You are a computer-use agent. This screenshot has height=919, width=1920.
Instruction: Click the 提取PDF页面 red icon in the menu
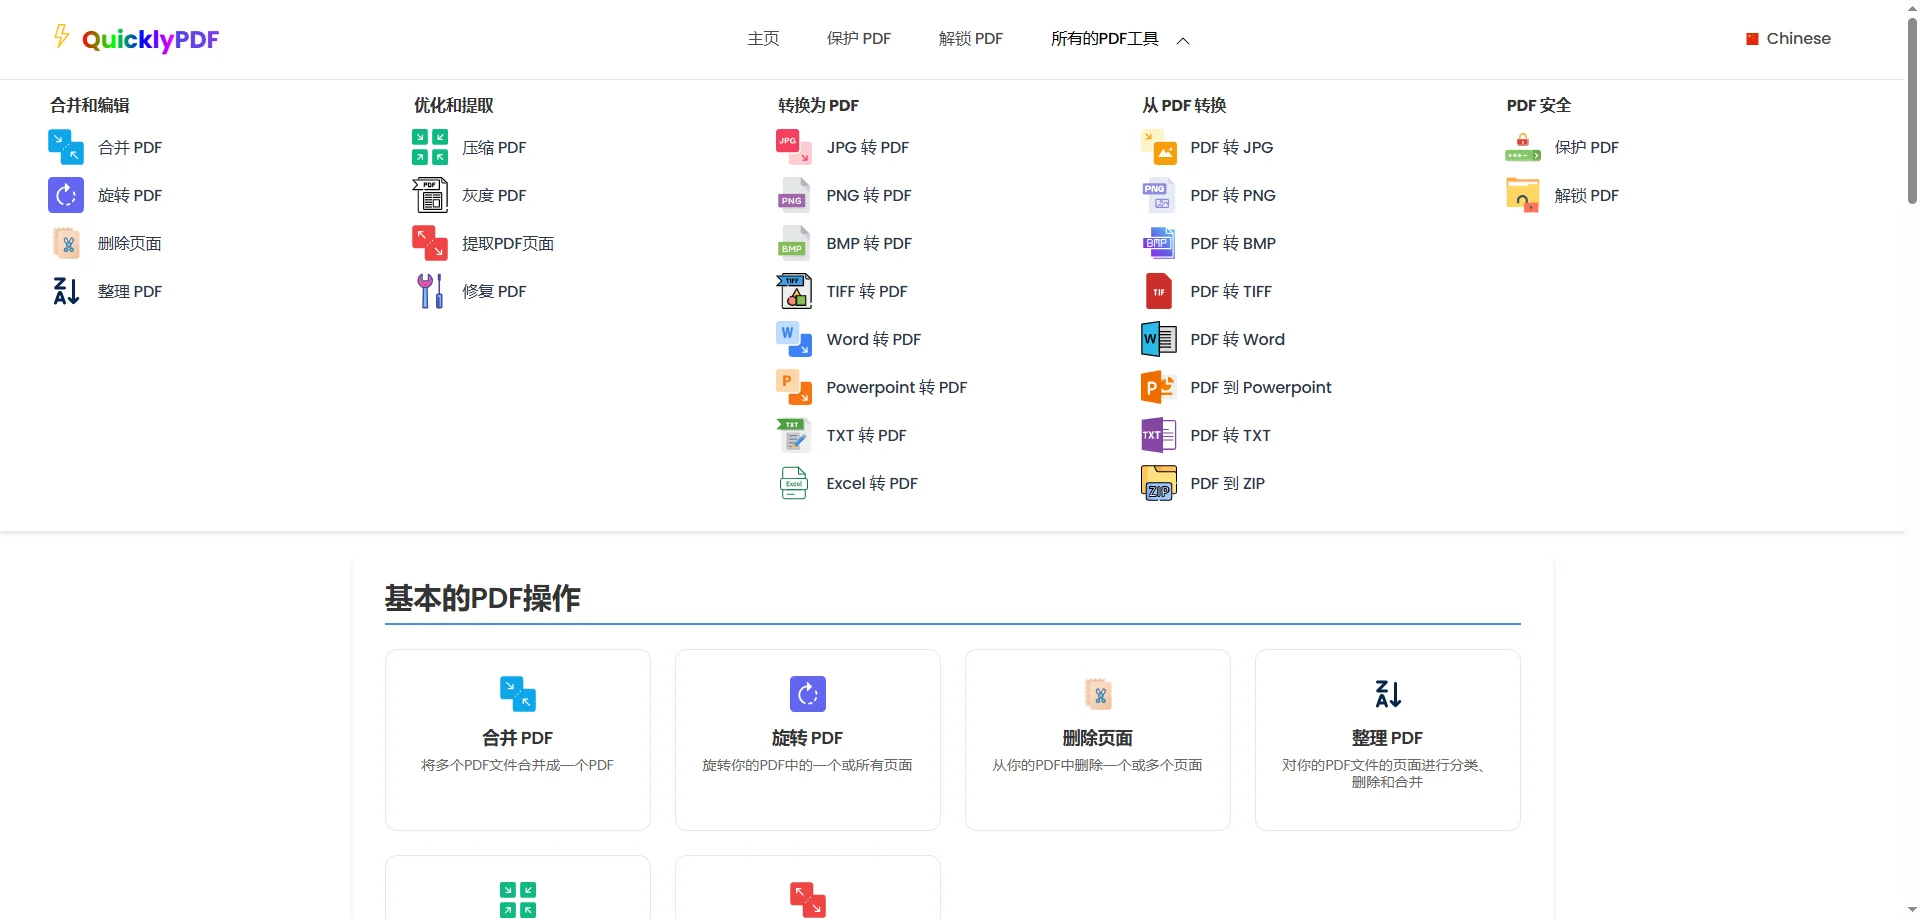(x=430, y=243)
